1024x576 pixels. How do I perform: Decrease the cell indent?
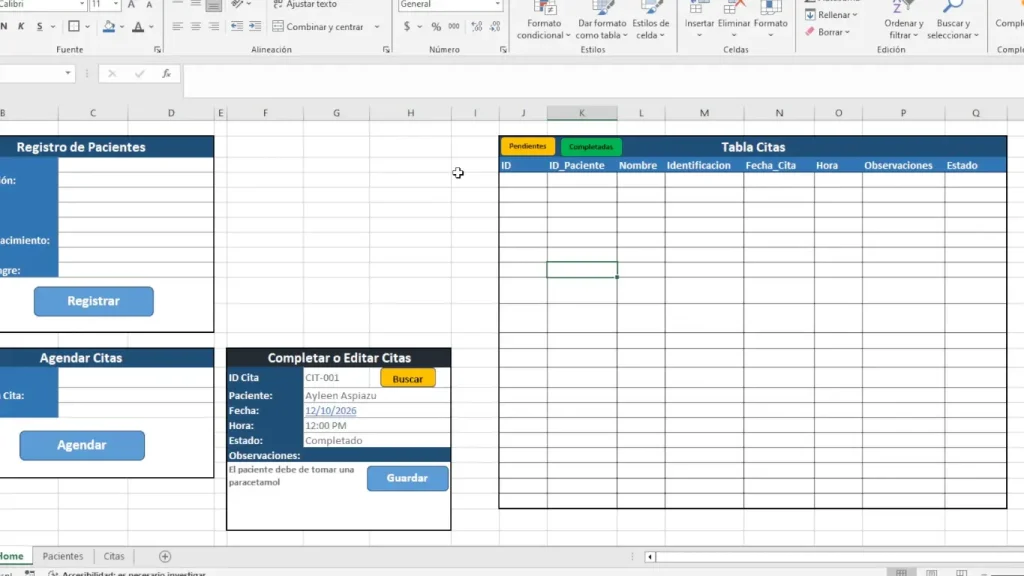[236, 27]
